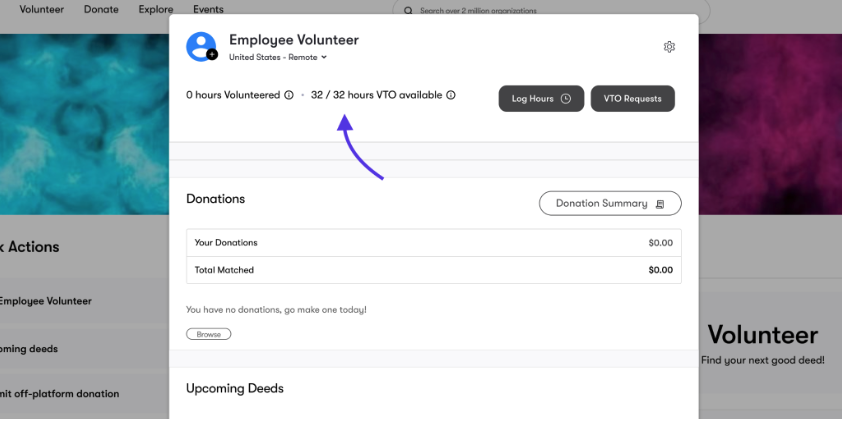Click the Log Hours button

[541, 98]
